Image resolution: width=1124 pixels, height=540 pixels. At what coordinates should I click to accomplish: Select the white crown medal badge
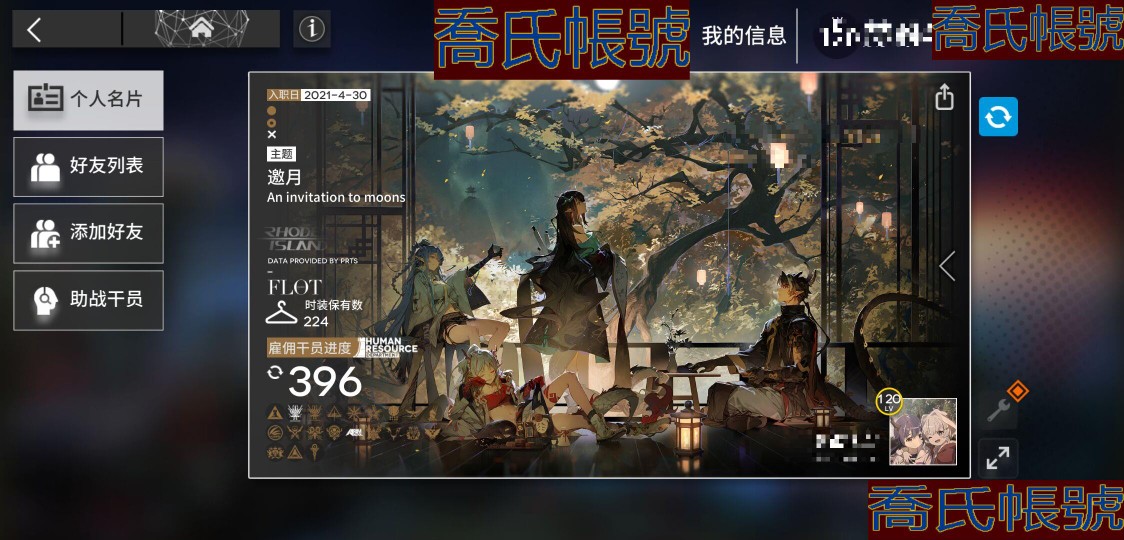(x=295, y=412)
